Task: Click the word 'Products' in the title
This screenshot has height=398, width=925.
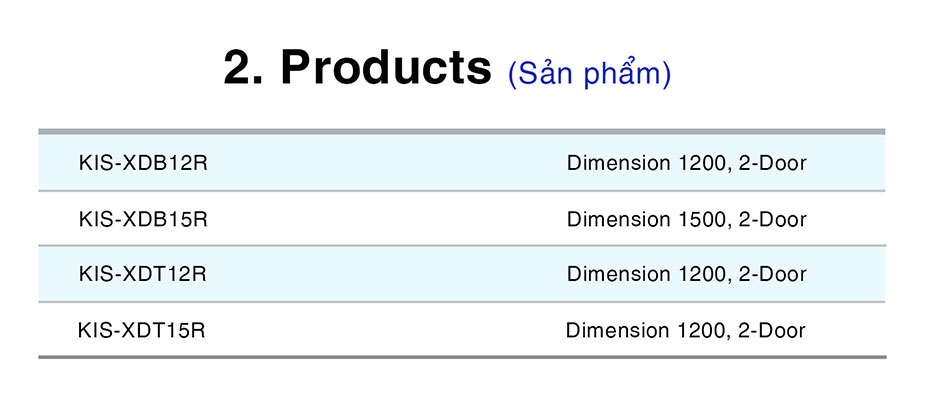Action: [x=386, y=67]
